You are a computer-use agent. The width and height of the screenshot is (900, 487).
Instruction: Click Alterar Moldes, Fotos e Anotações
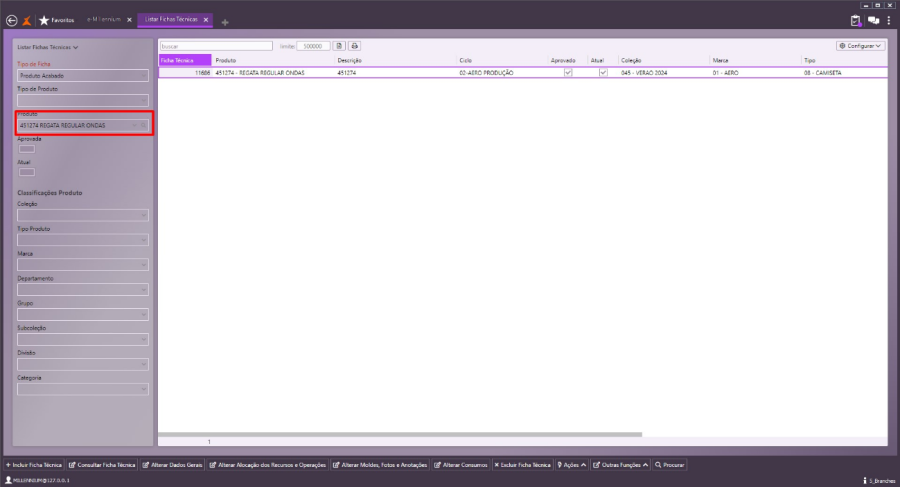pyautogui.click(x=380, y=465)
